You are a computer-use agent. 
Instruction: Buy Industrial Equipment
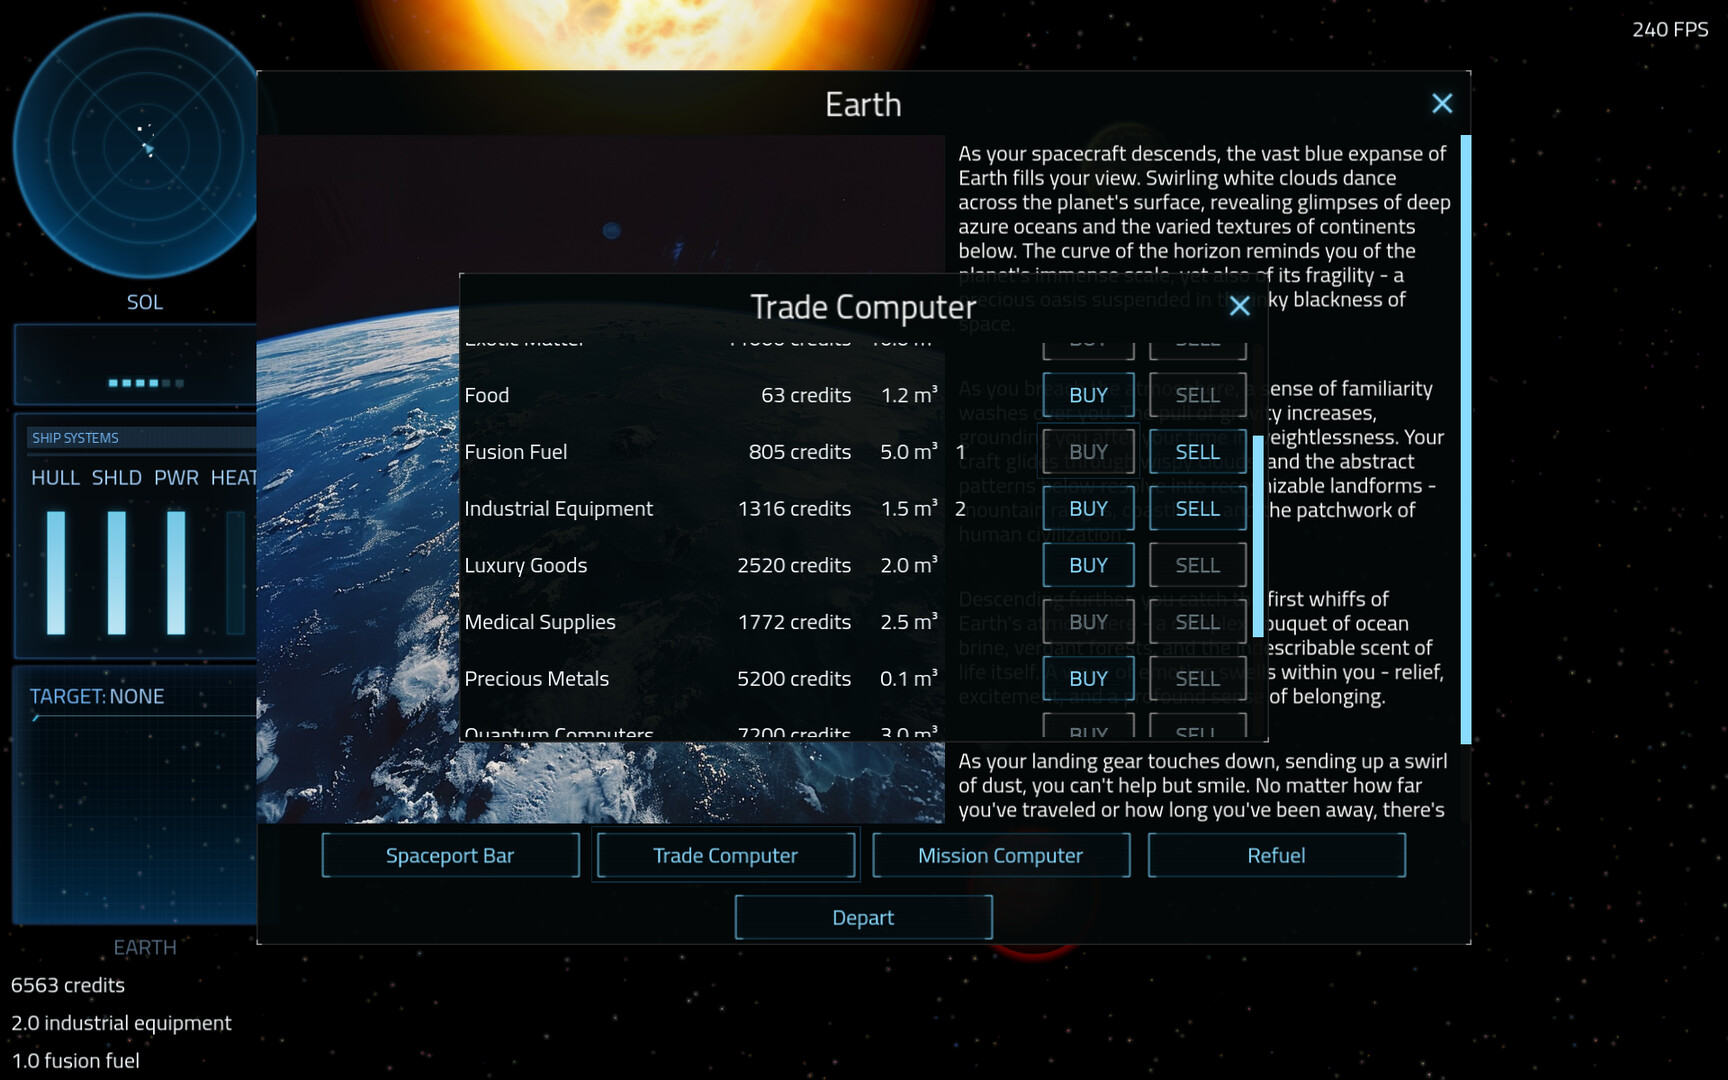[1087, 508]
